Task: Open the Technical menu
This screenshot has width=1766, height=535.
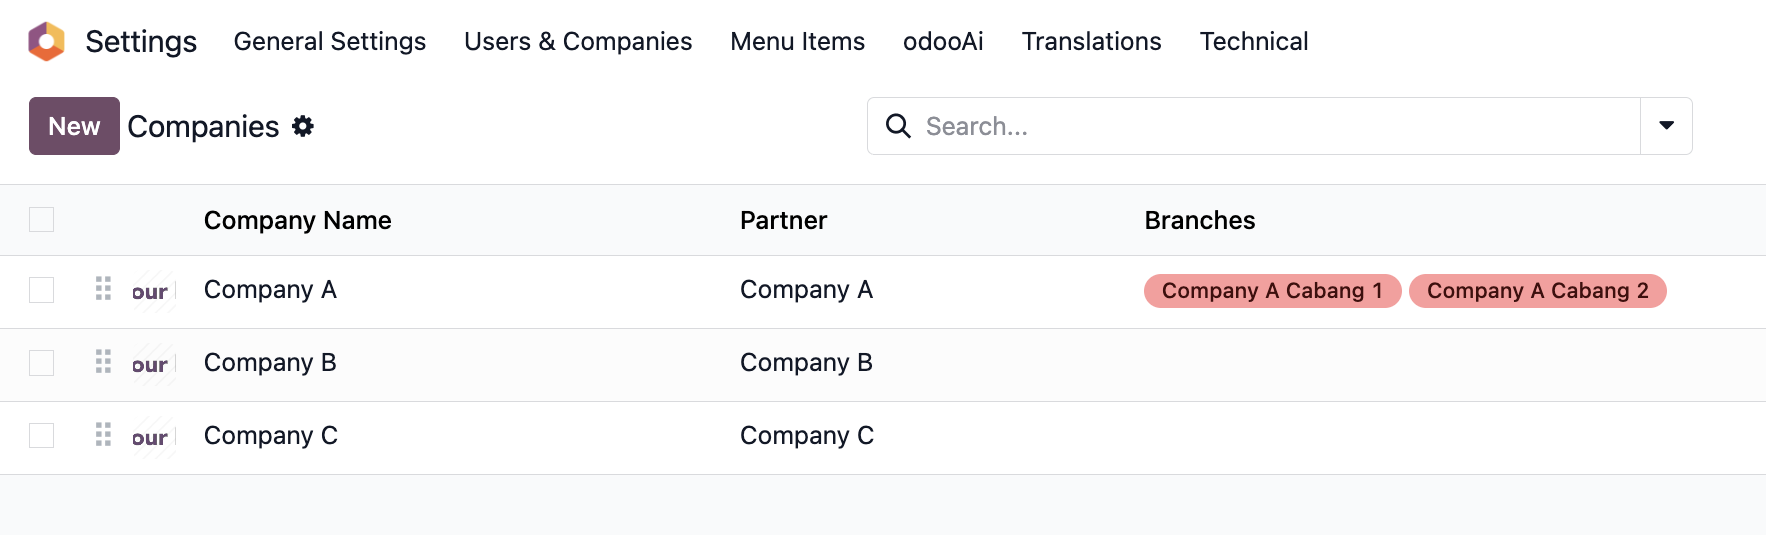Action: pos(1253,41)
